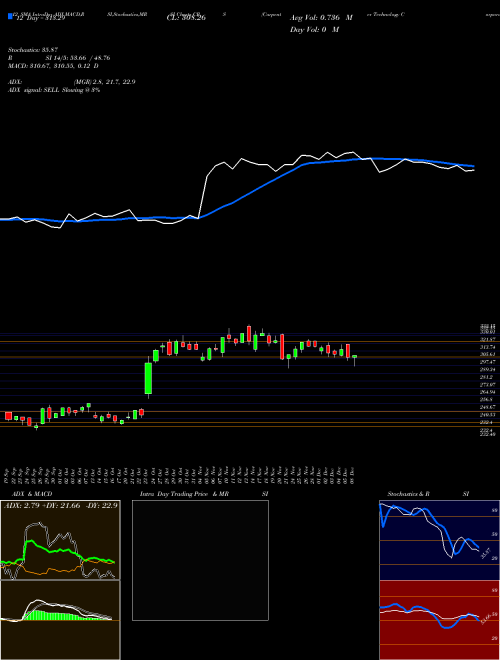Select the 312.74 price axis label
The width and height of the screenshot is (500, 660).
tap(488, 347)
